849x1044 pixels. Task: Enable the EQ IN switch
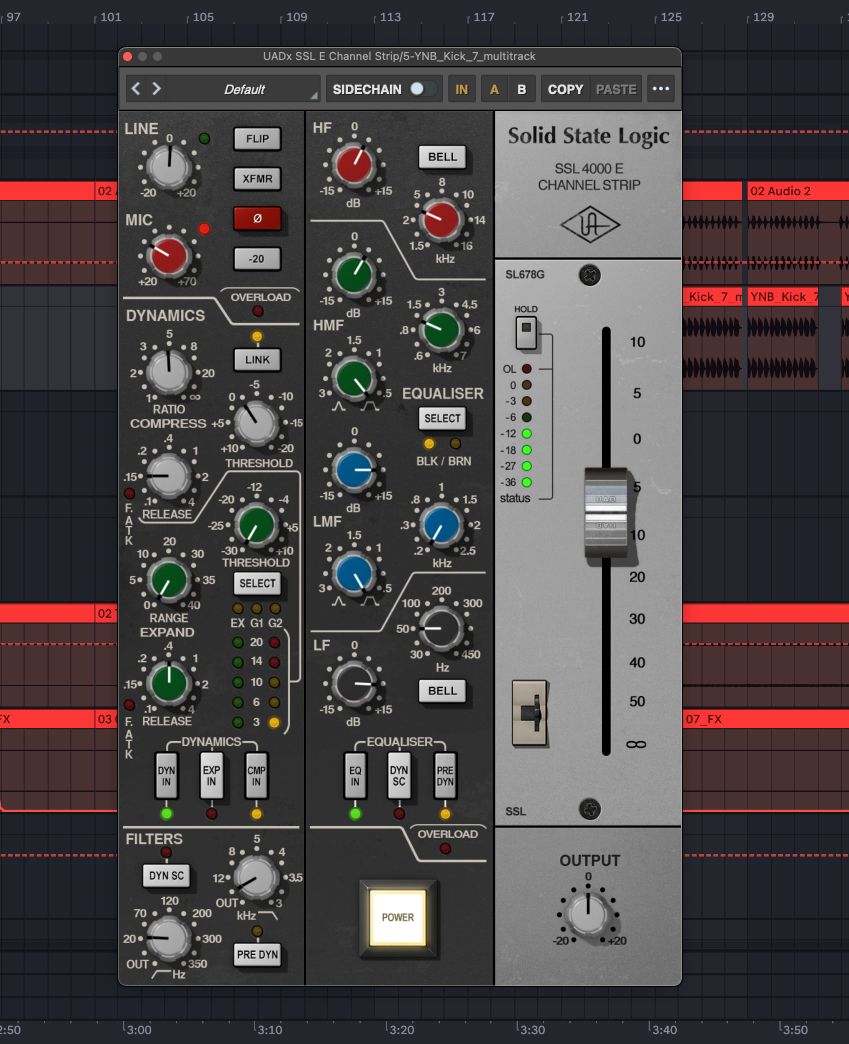point(354,777)
